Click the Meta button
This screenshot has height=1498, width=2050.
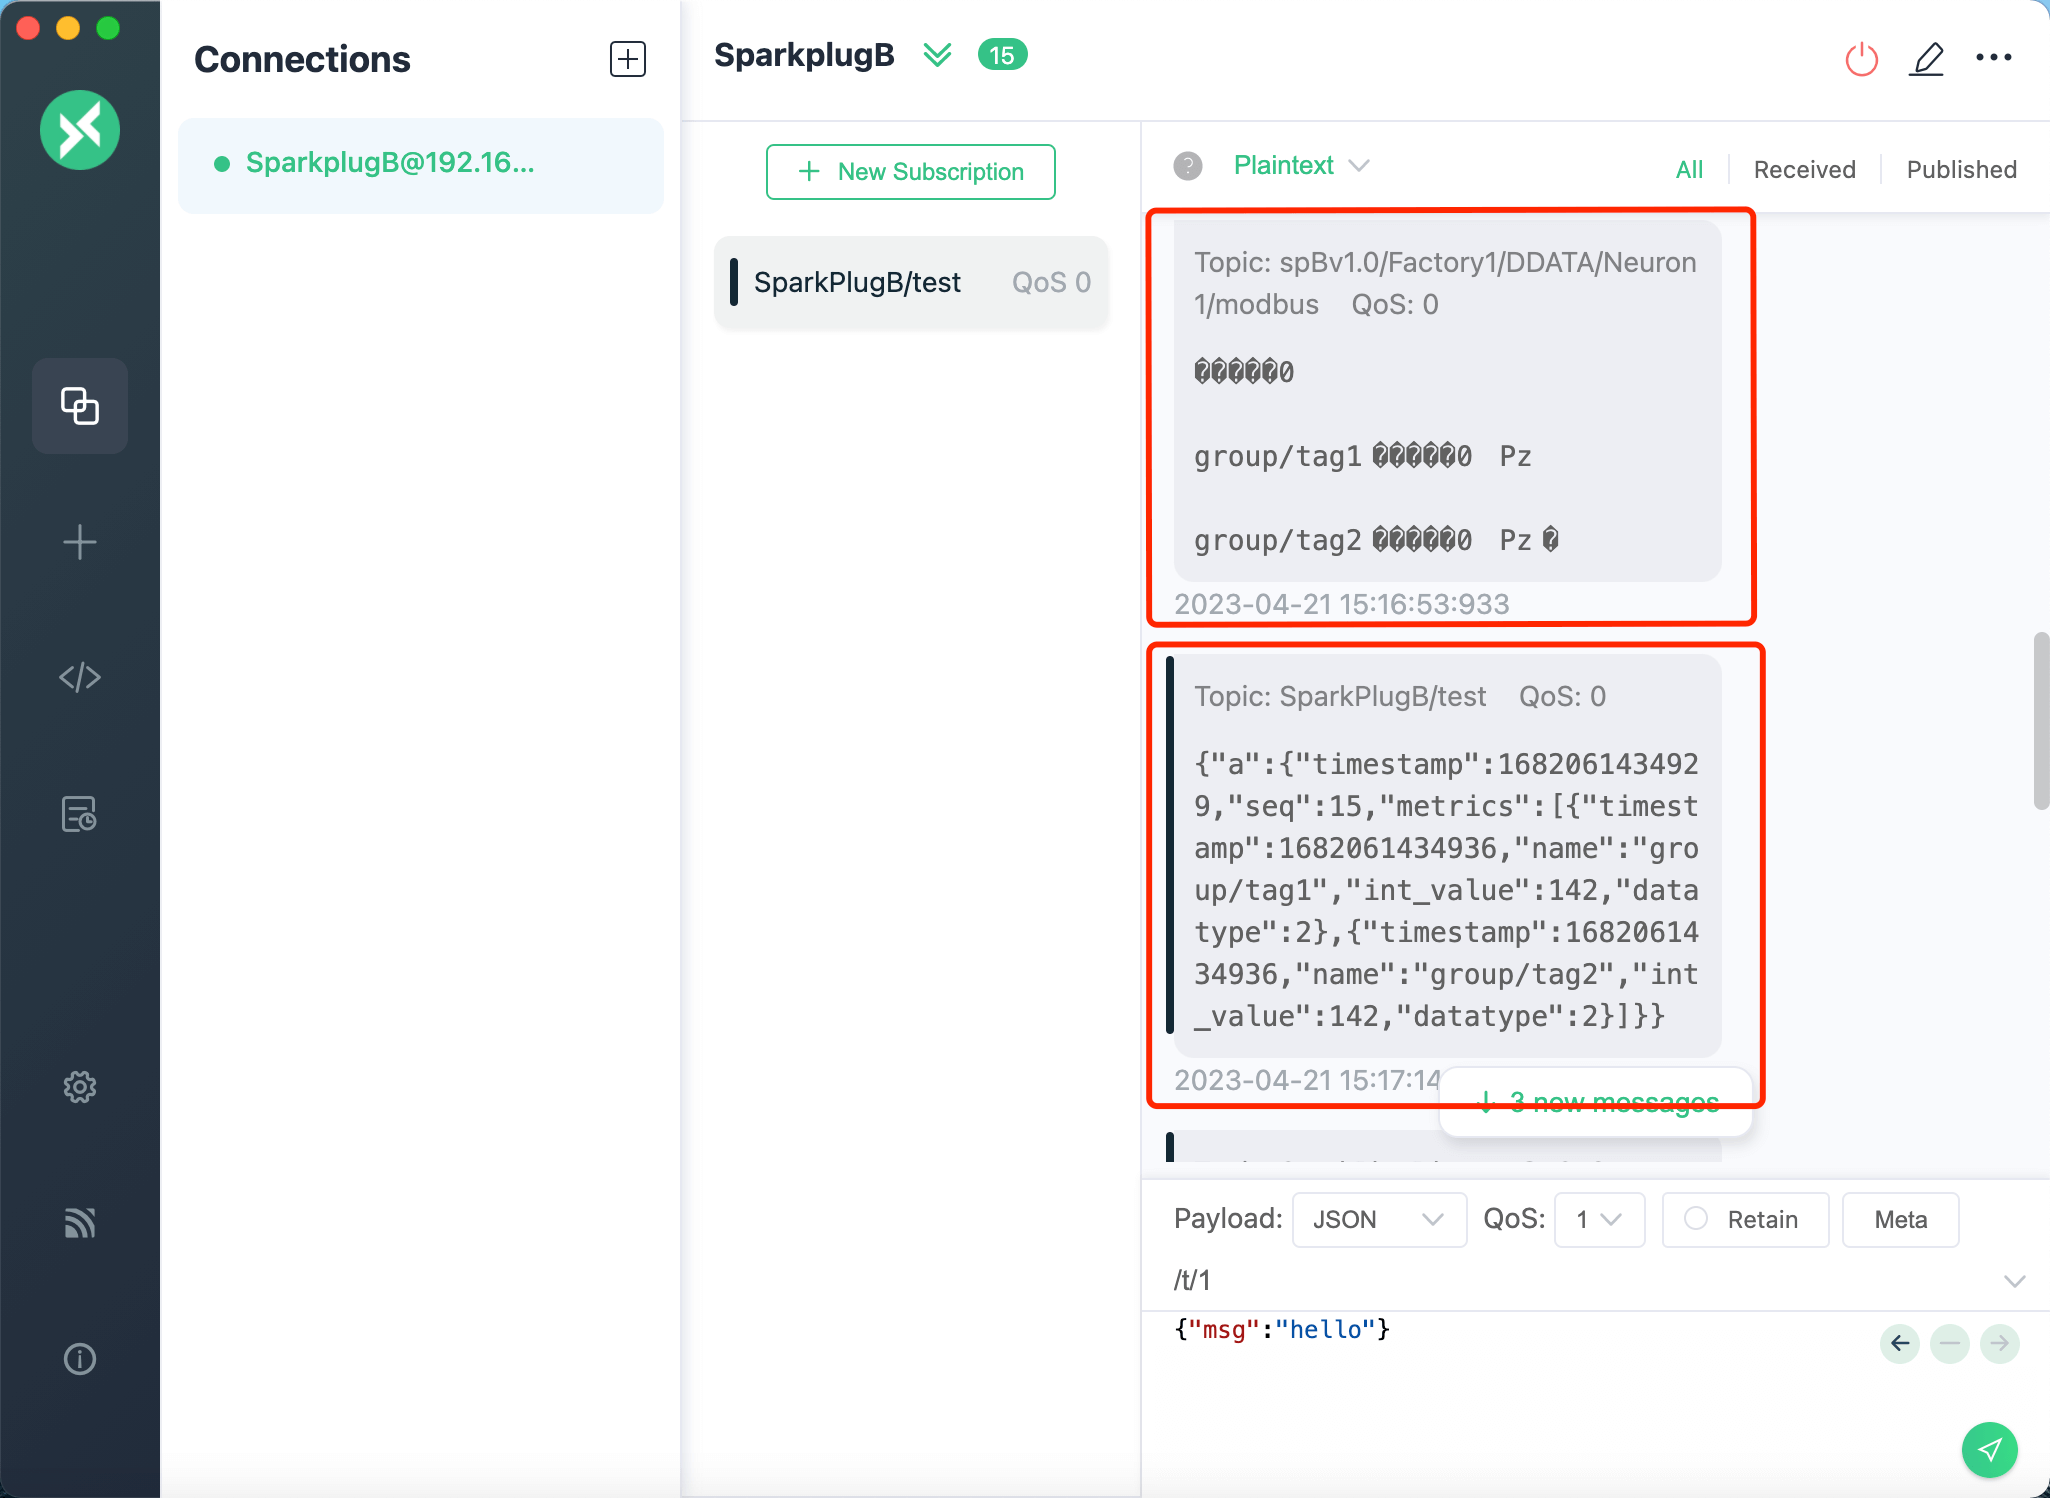[x=1900, y=1219]
